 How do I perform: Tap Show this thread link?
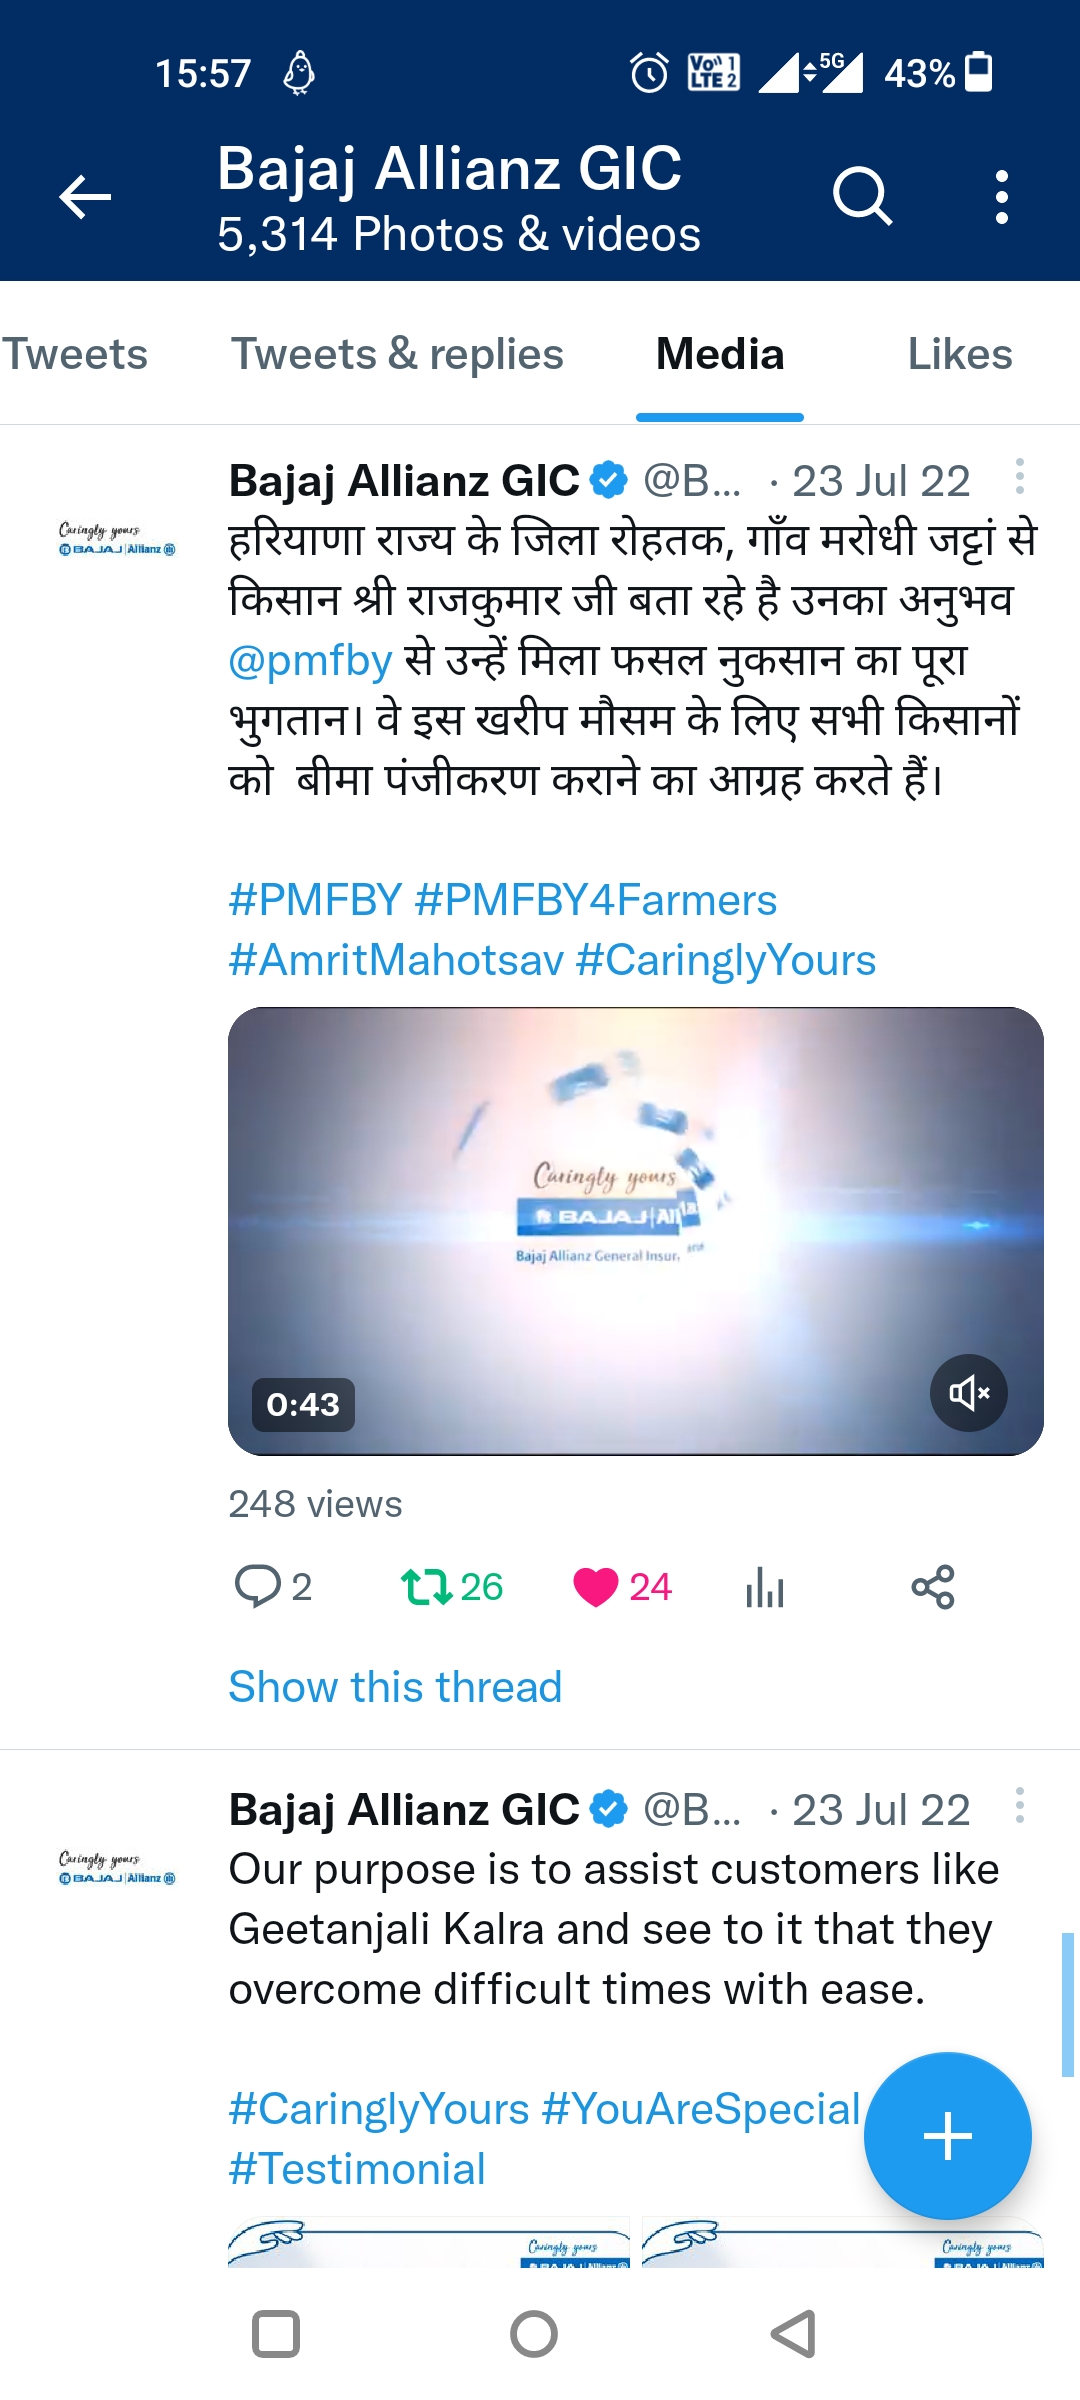[395, 1687]
